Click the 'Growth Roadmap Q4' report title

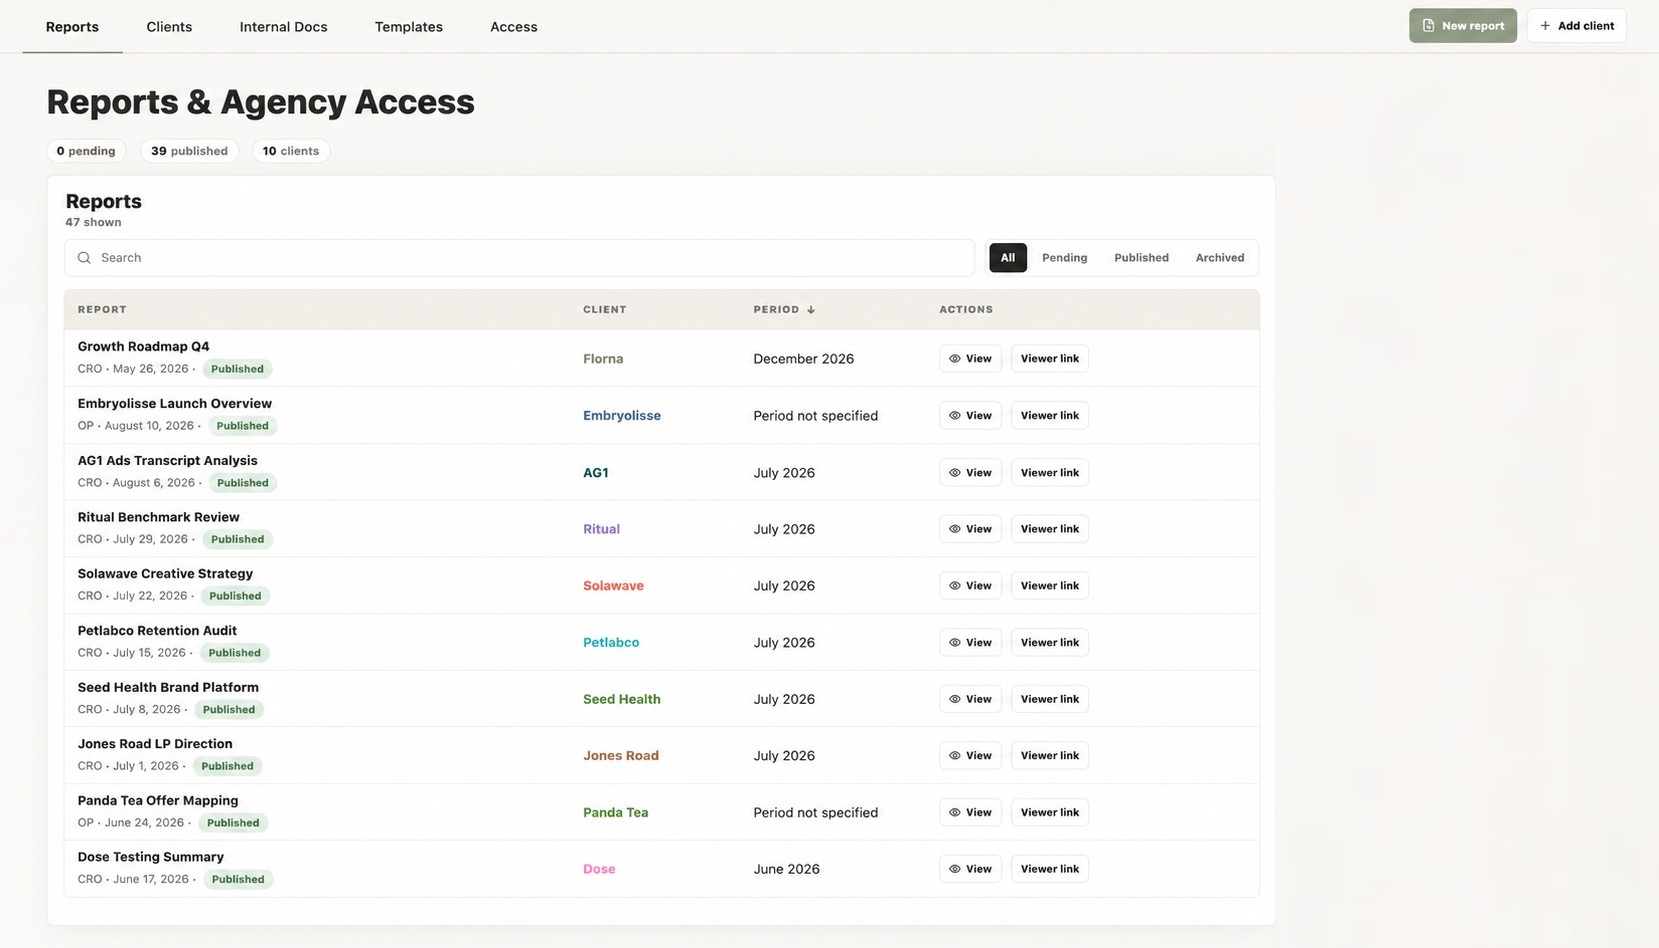(x=144, y=347)
